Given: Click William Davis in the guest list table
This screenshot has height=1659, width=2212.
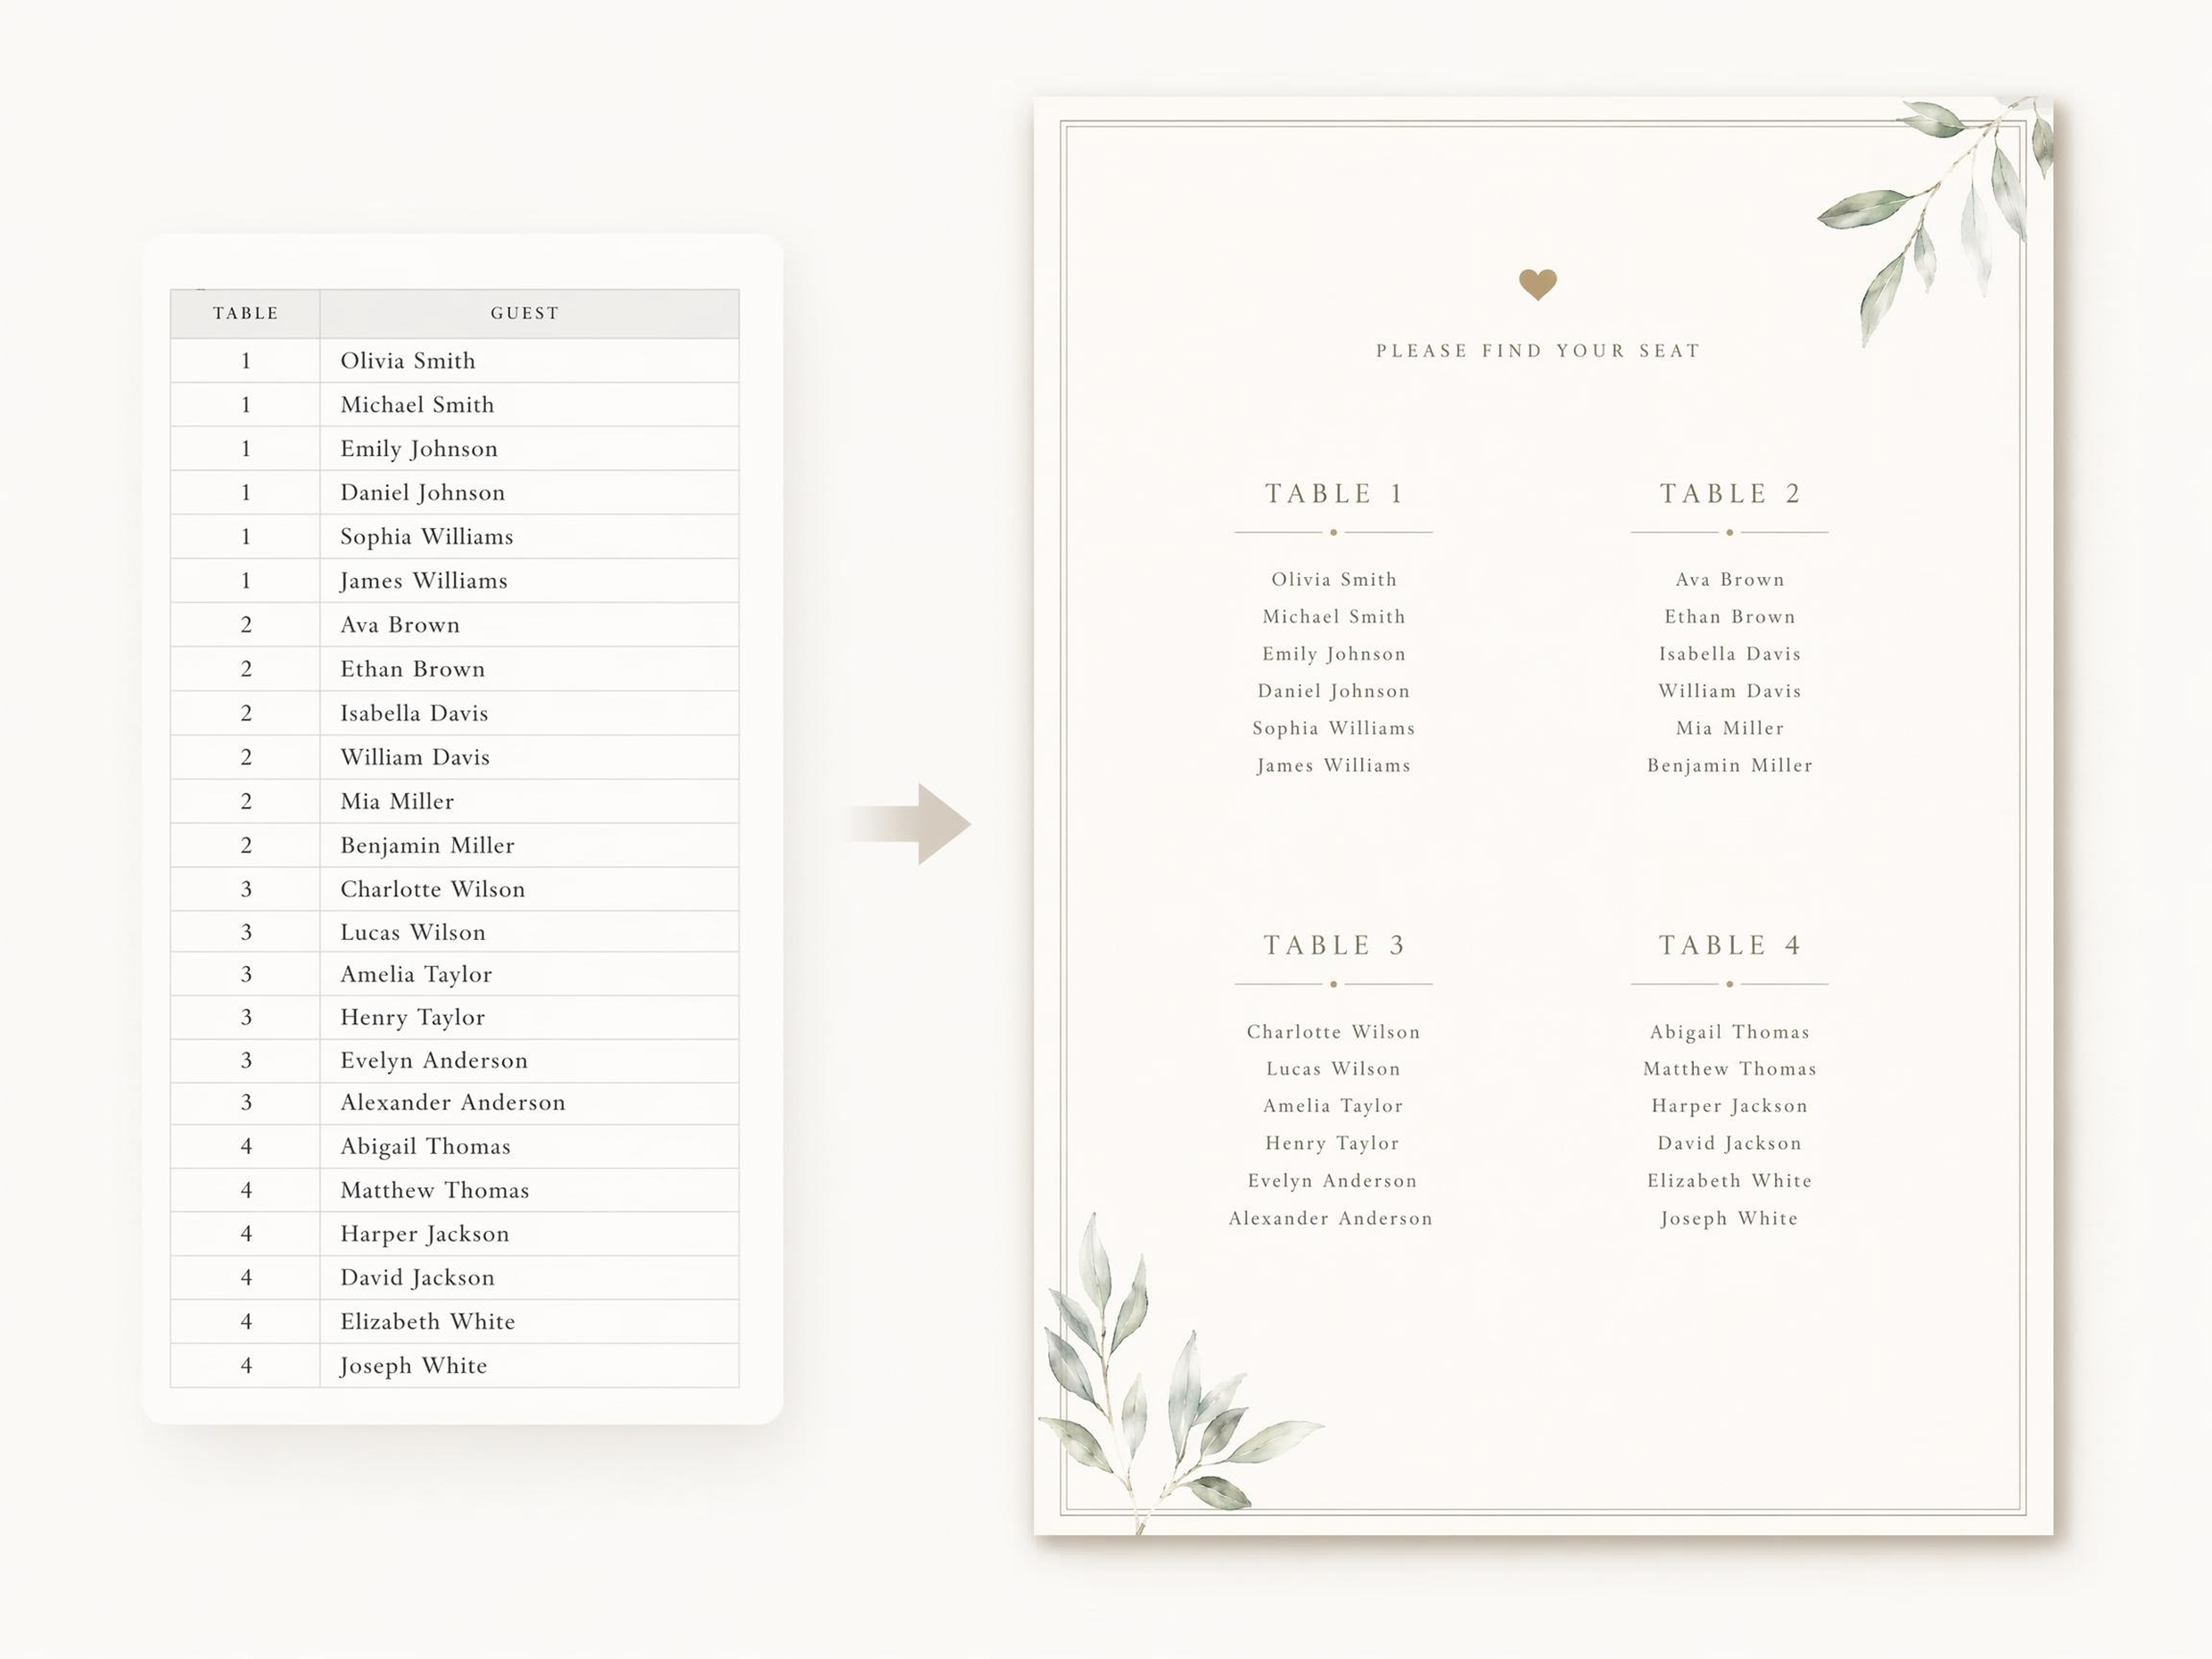Looking at the screenshot, I should tap(415, 756).
